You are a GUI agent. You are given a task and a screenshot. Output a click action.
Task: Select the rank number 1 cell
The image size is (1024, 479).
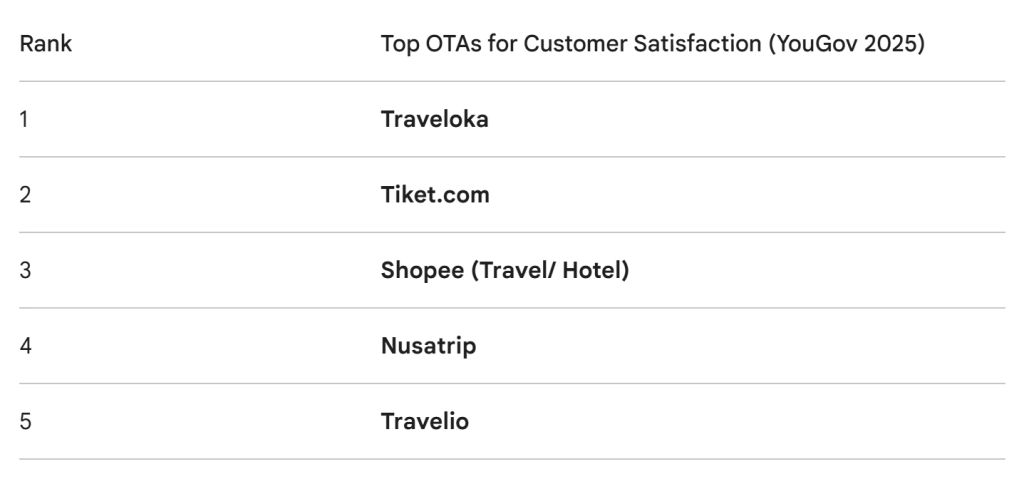point(24,119)
